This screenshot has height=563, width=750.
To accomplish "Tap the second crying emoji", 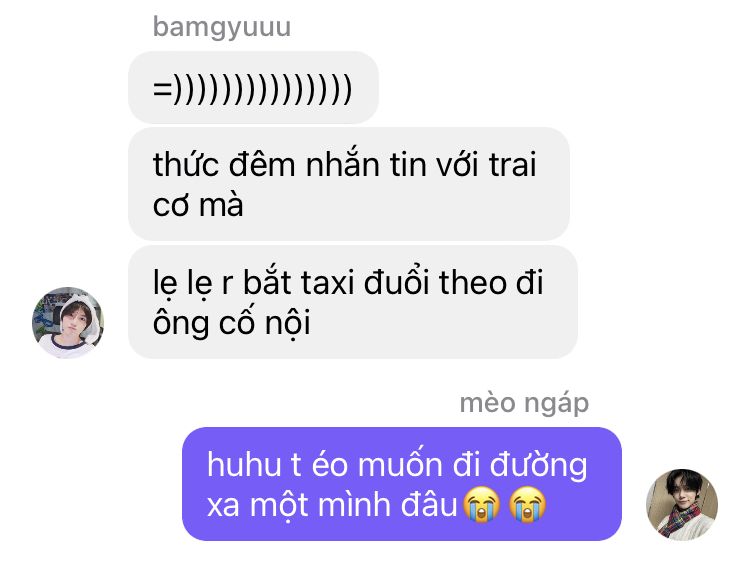I will [x=528, y=505].
